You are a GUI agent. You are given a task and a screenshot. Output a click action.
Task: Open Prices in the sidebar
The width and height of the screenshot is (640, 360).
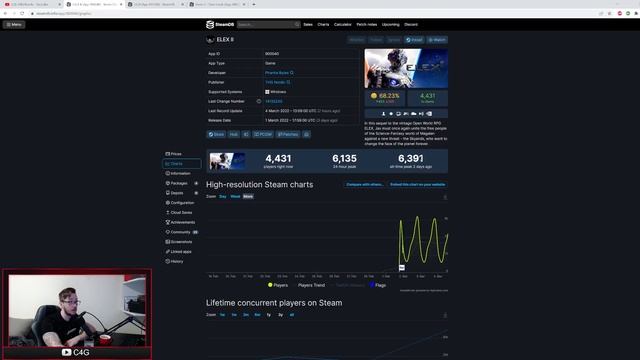pos(182,154)
